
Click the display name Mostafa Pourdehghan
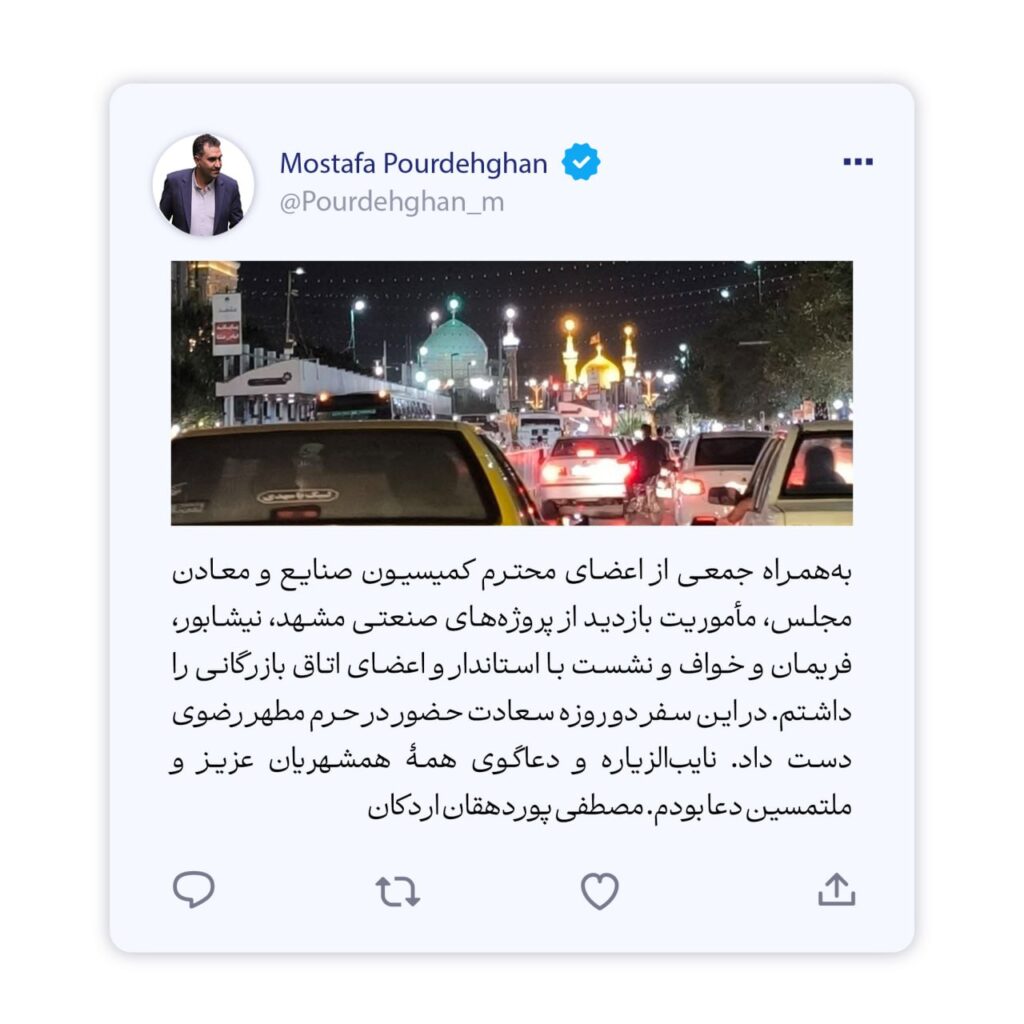413,163
